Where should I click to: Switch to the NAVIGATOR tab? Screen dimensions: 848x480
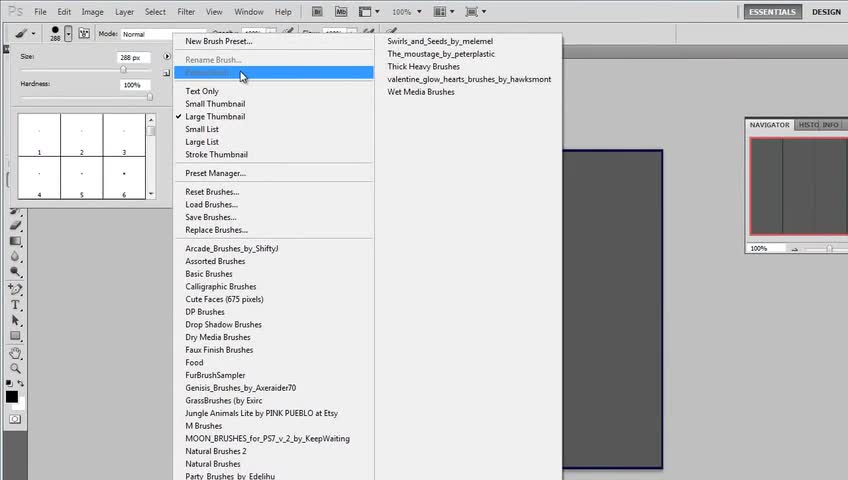[769, 125]
